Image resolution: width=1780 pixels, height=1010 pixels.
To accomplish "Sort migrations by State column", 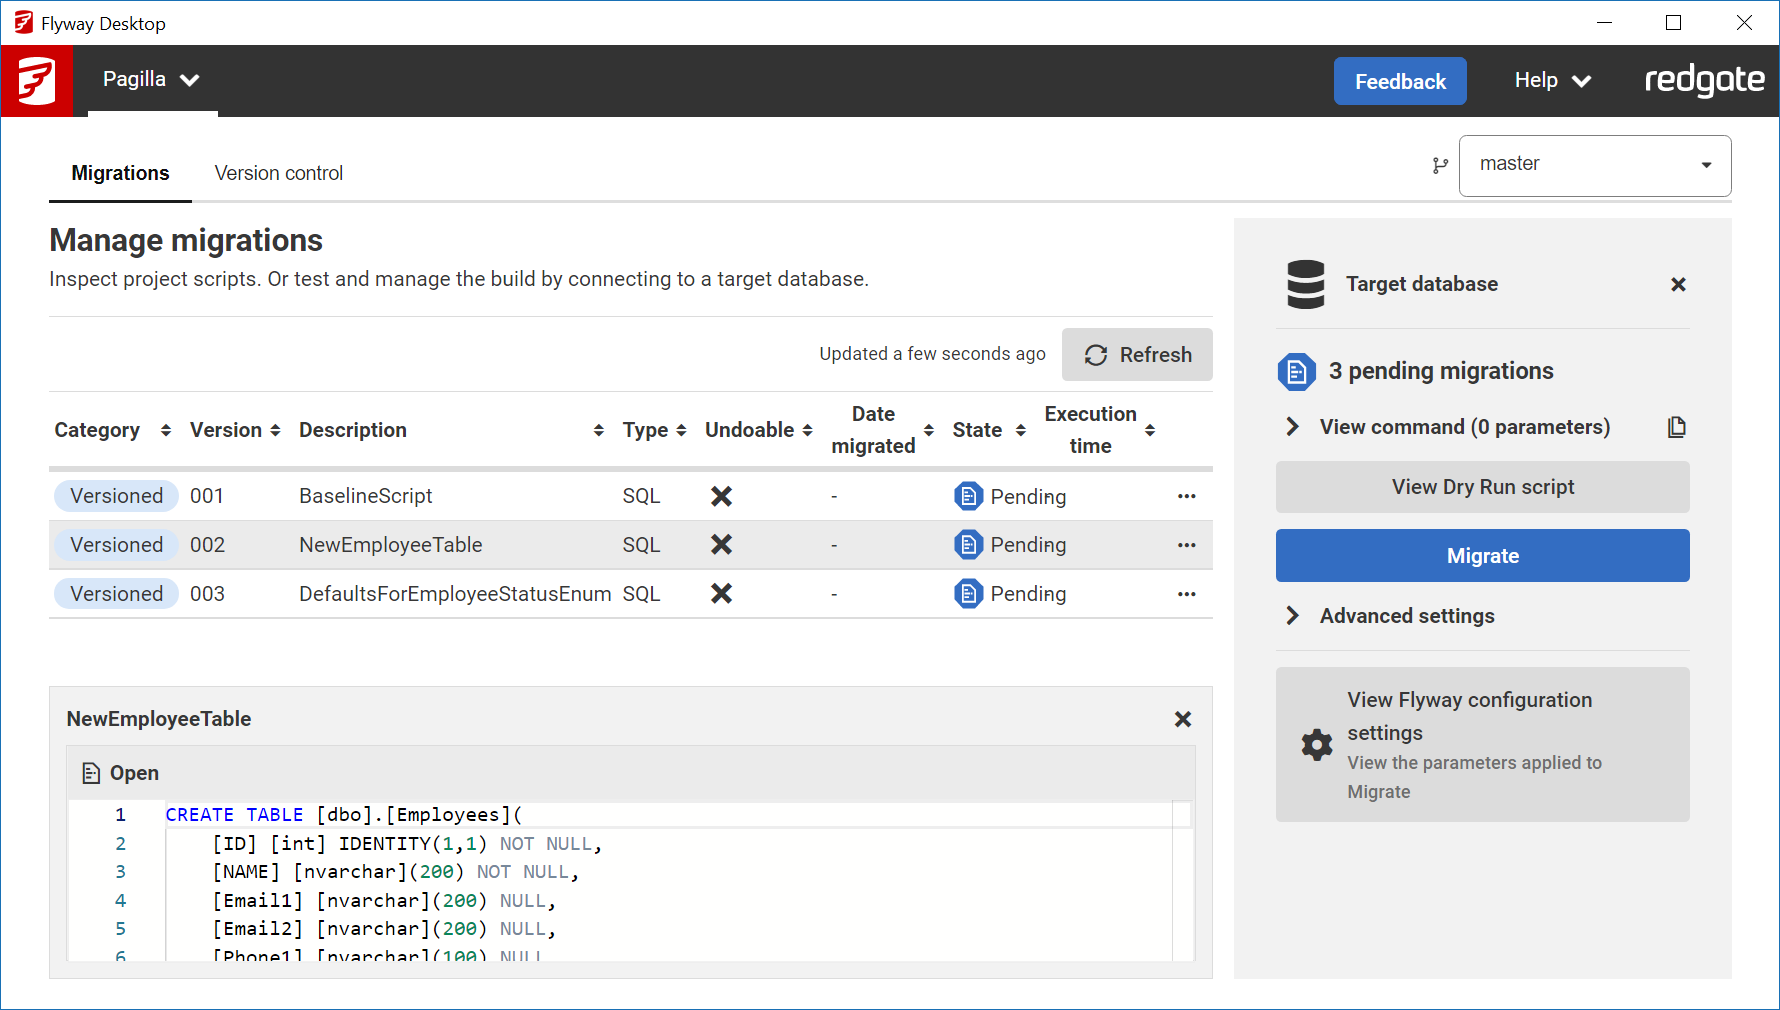I will 1020,430.
